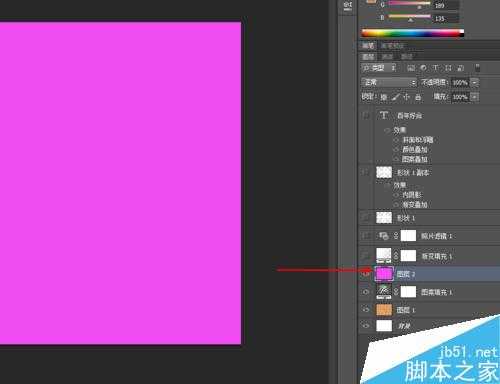Toggle the 斜面和浮雕 effect eye
The width and height of the screenshot is (500, 384).
pos(396,140)
